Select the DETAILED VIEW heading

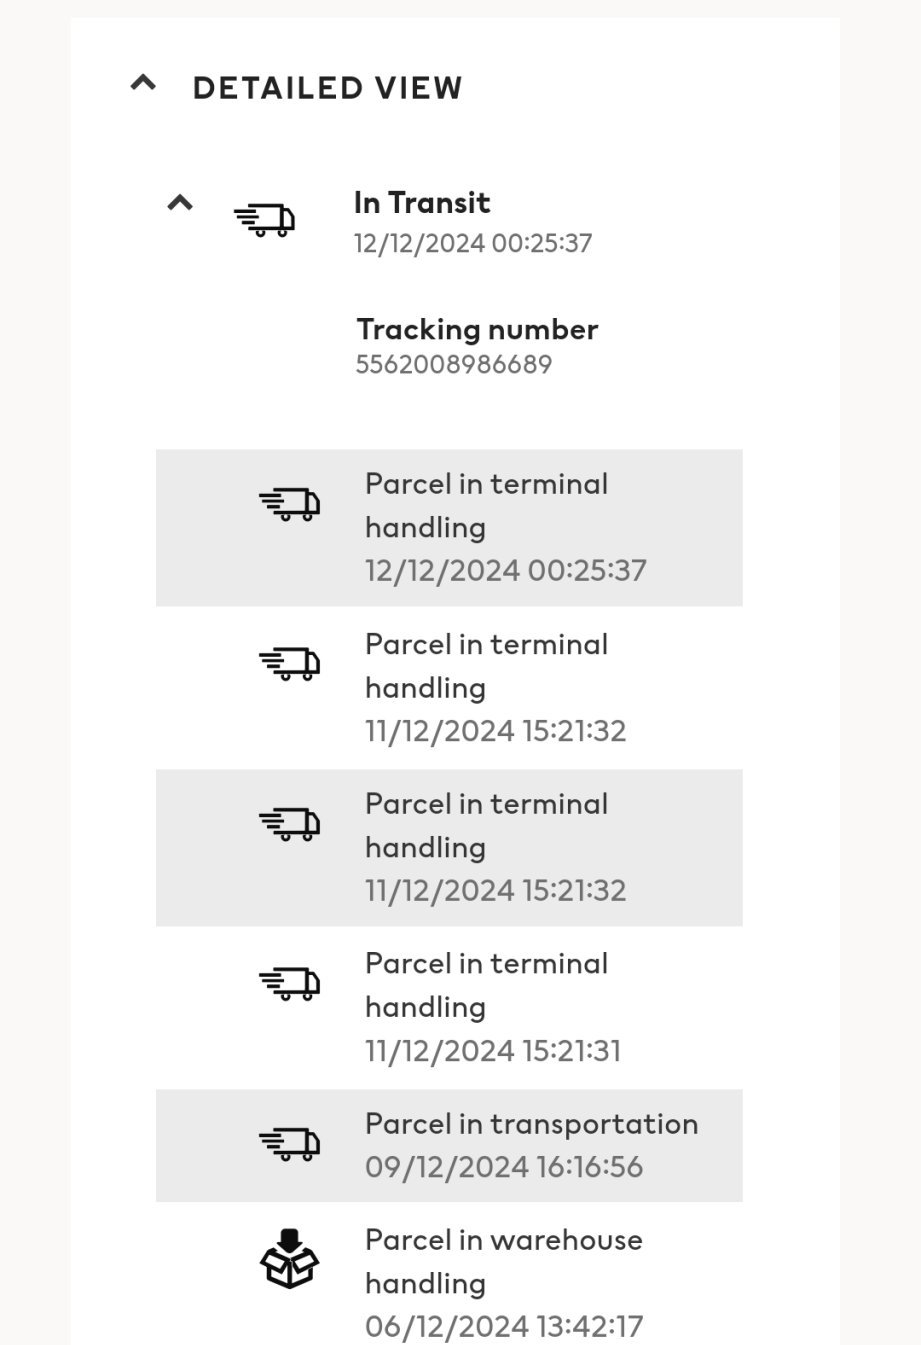[x=327, y=88]
